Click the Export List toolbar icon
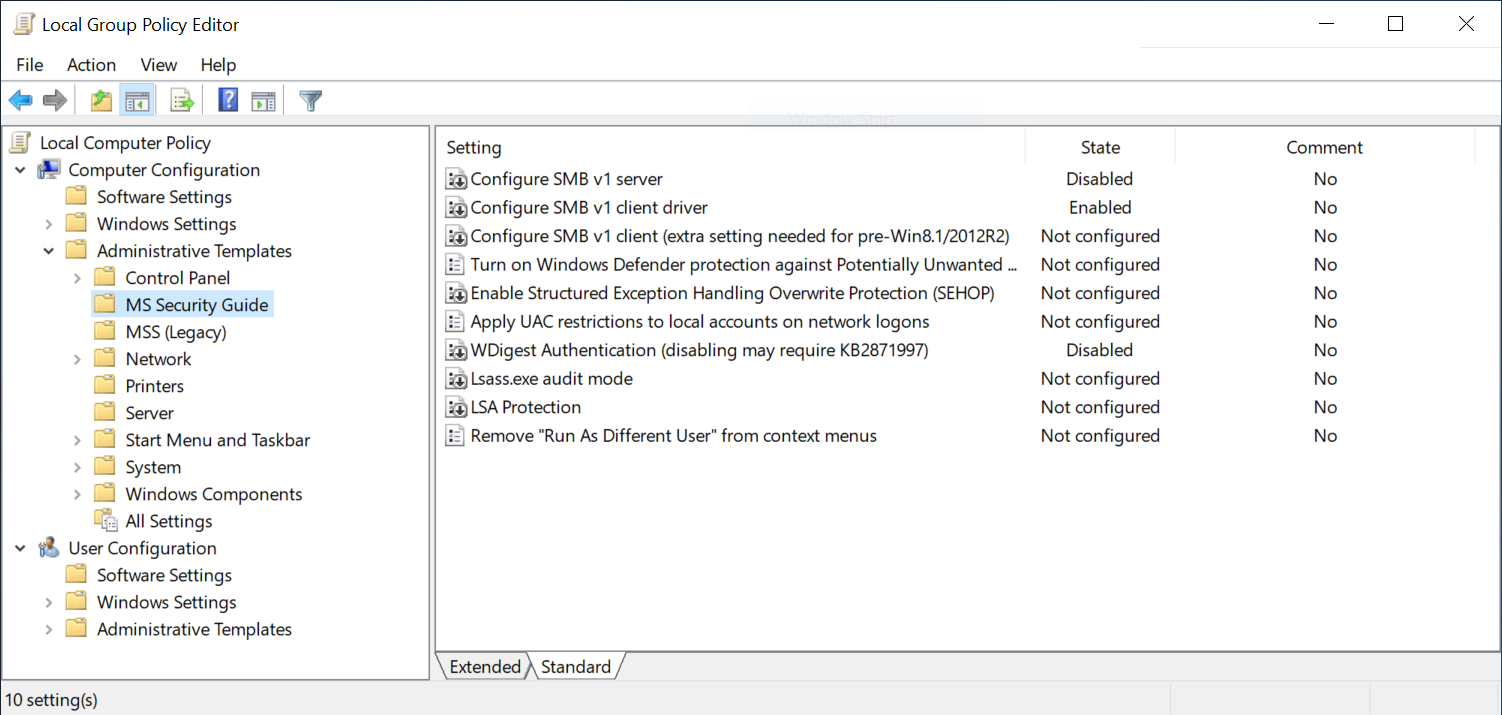 (181, 99)
